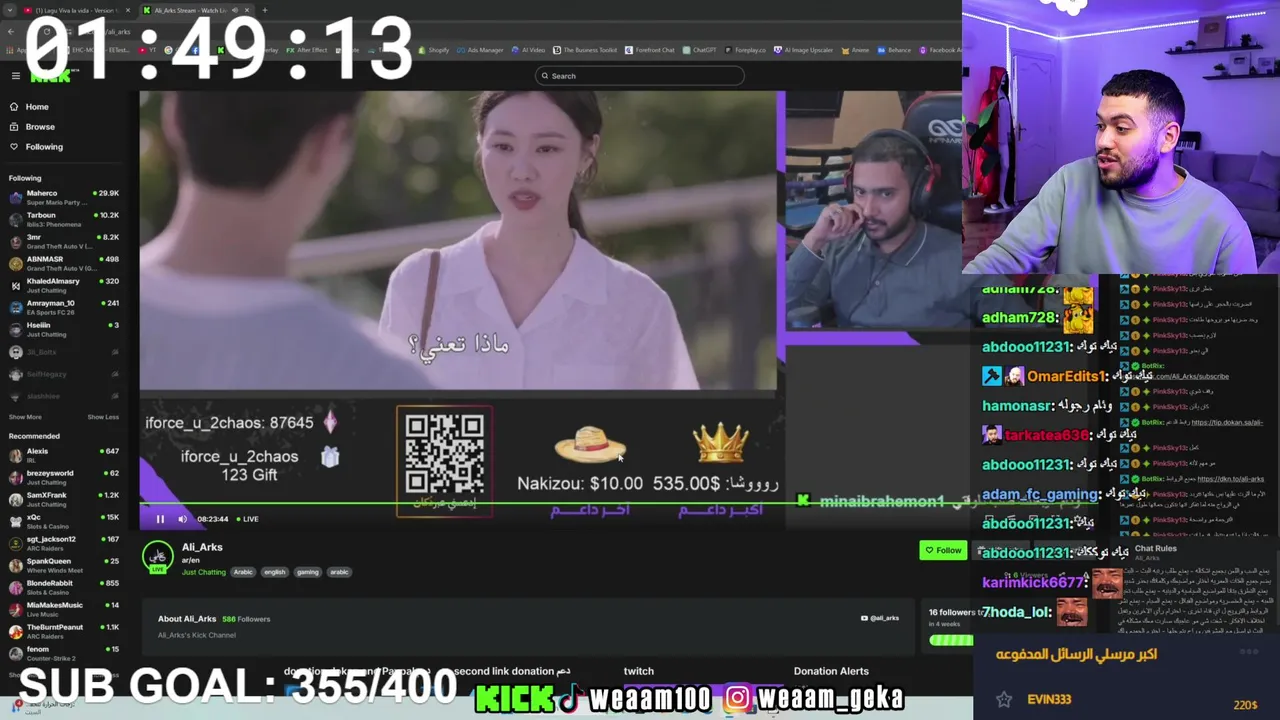This screenshot has height=720, width=1280.
Task: Collapse the list with Show Less
Action: pyautogui.click(x=103, y=417)
